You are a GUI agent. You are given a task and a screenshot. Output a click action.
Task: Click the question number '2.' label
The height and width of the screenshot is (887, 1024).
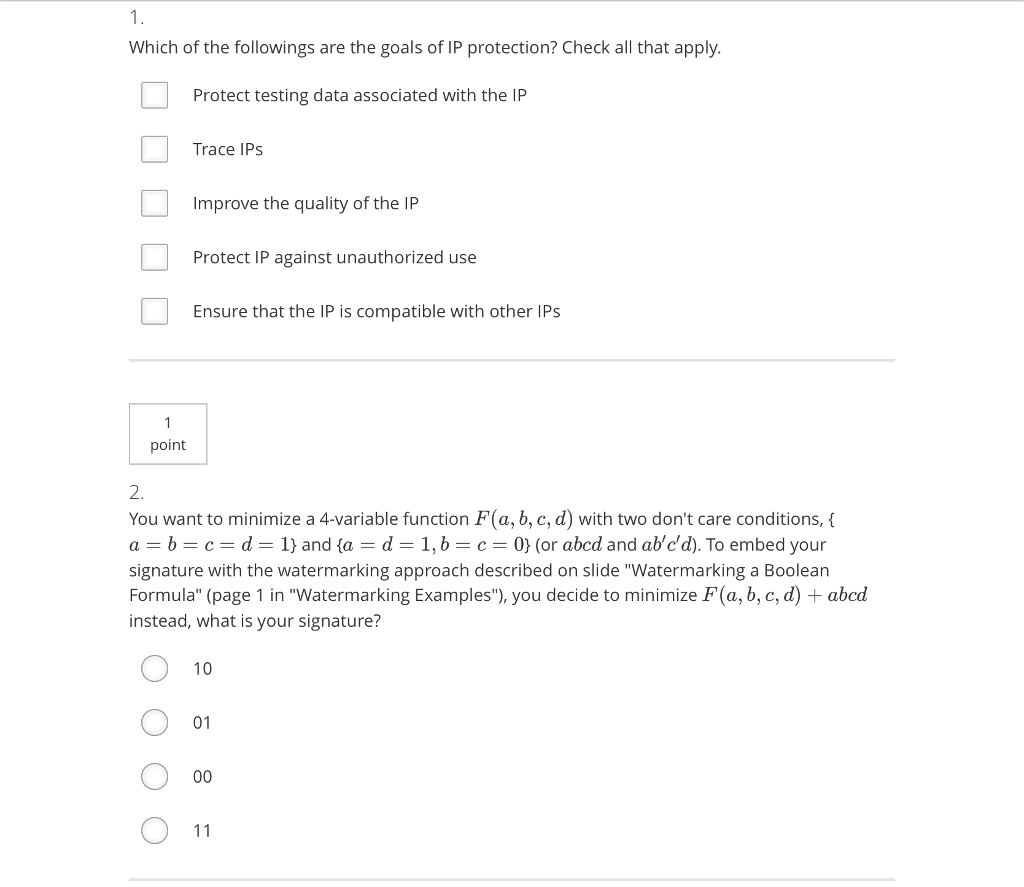pyautogui.click(x=136, y=492)
